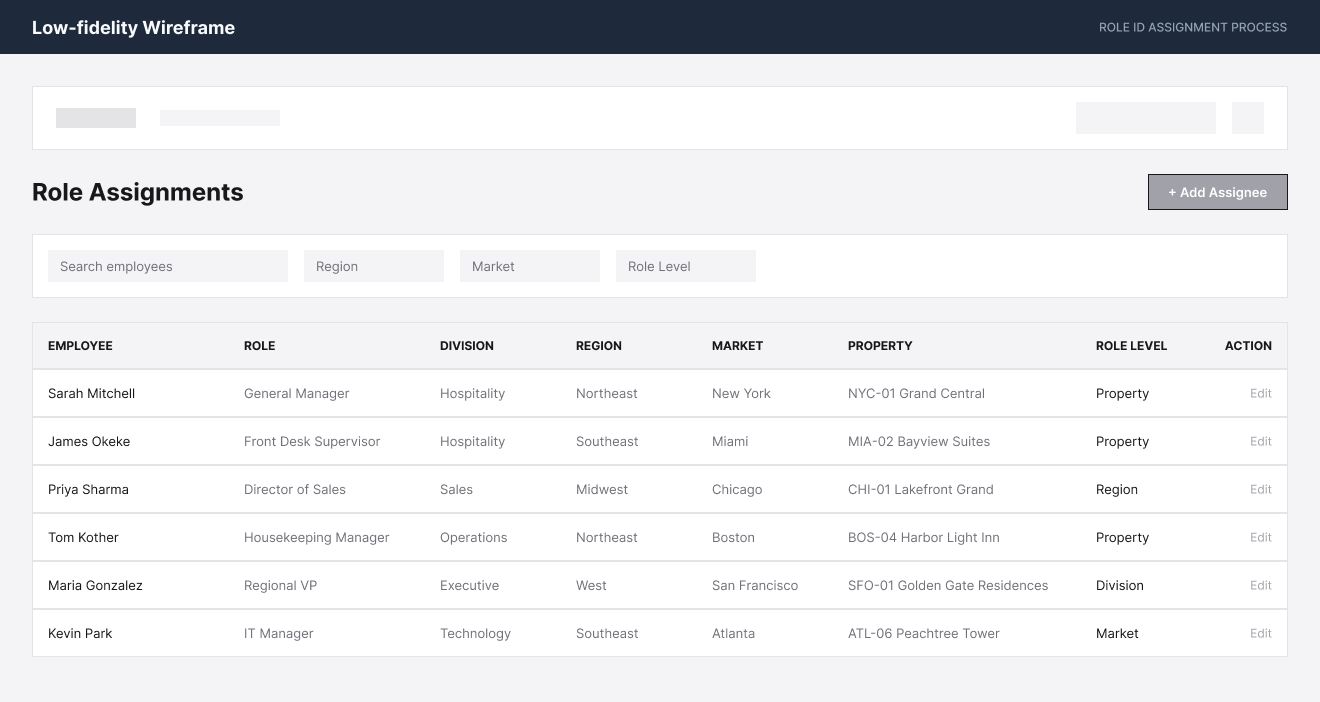
Task: Select employee name Kevin Park
Action: [x=80, y=633]
